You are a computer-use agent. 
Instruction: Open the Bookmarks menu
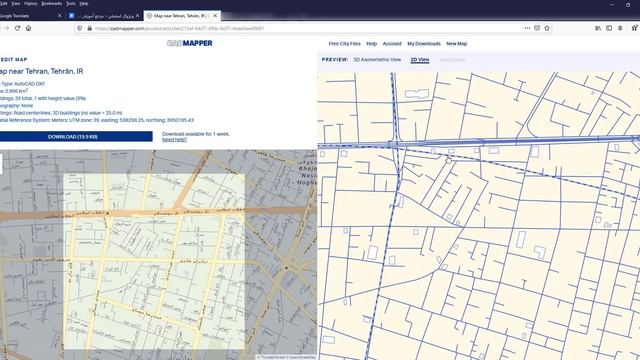[x=52, y=3]
